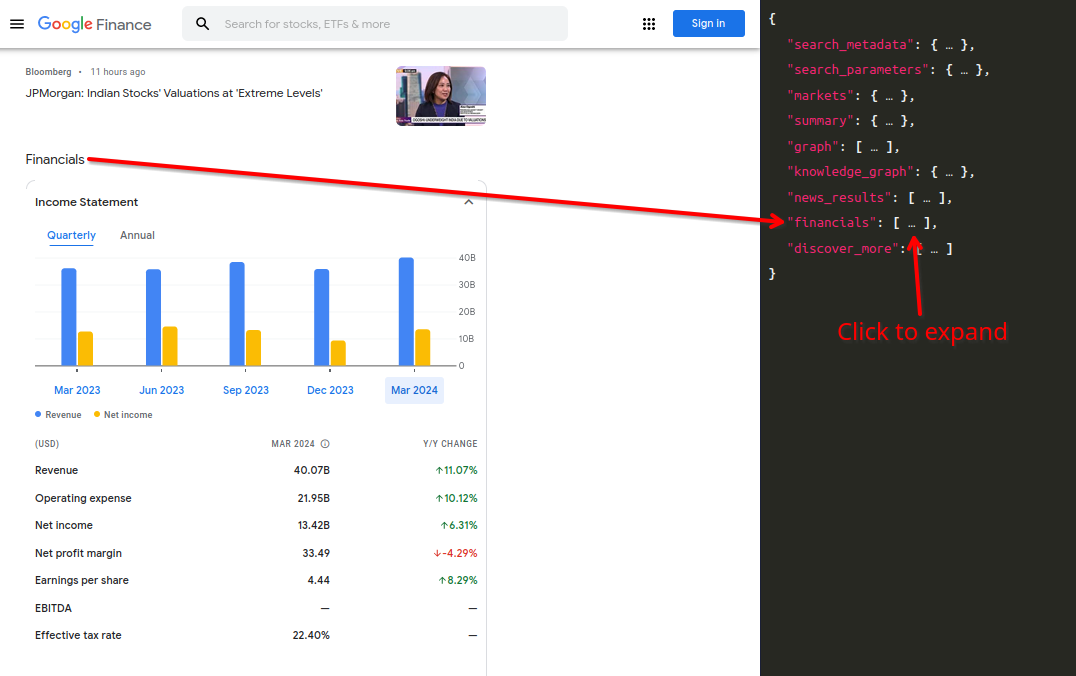Expand the graph JSON array
The height and width of the screenshot is (676, 1076).
tap(874, 147)
